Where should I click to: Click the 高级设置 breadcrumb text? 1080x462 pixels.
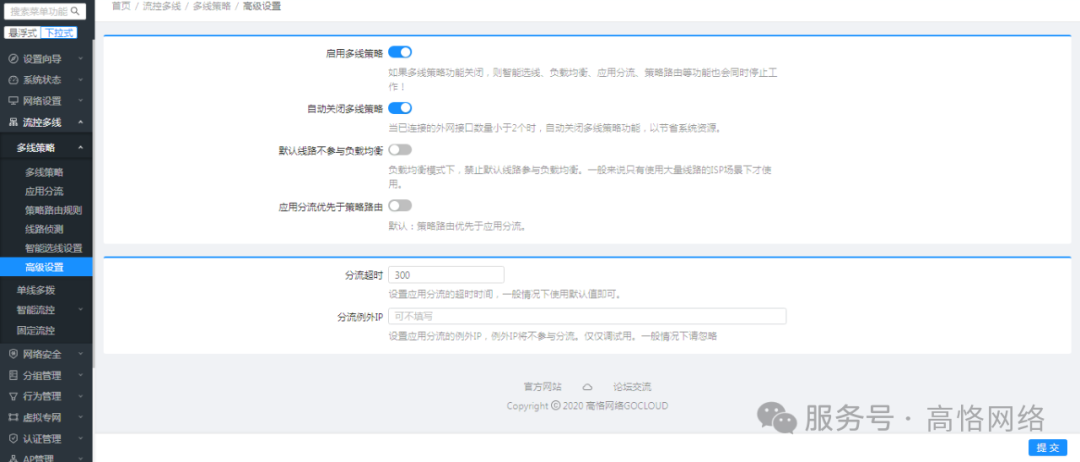(262, 6)
